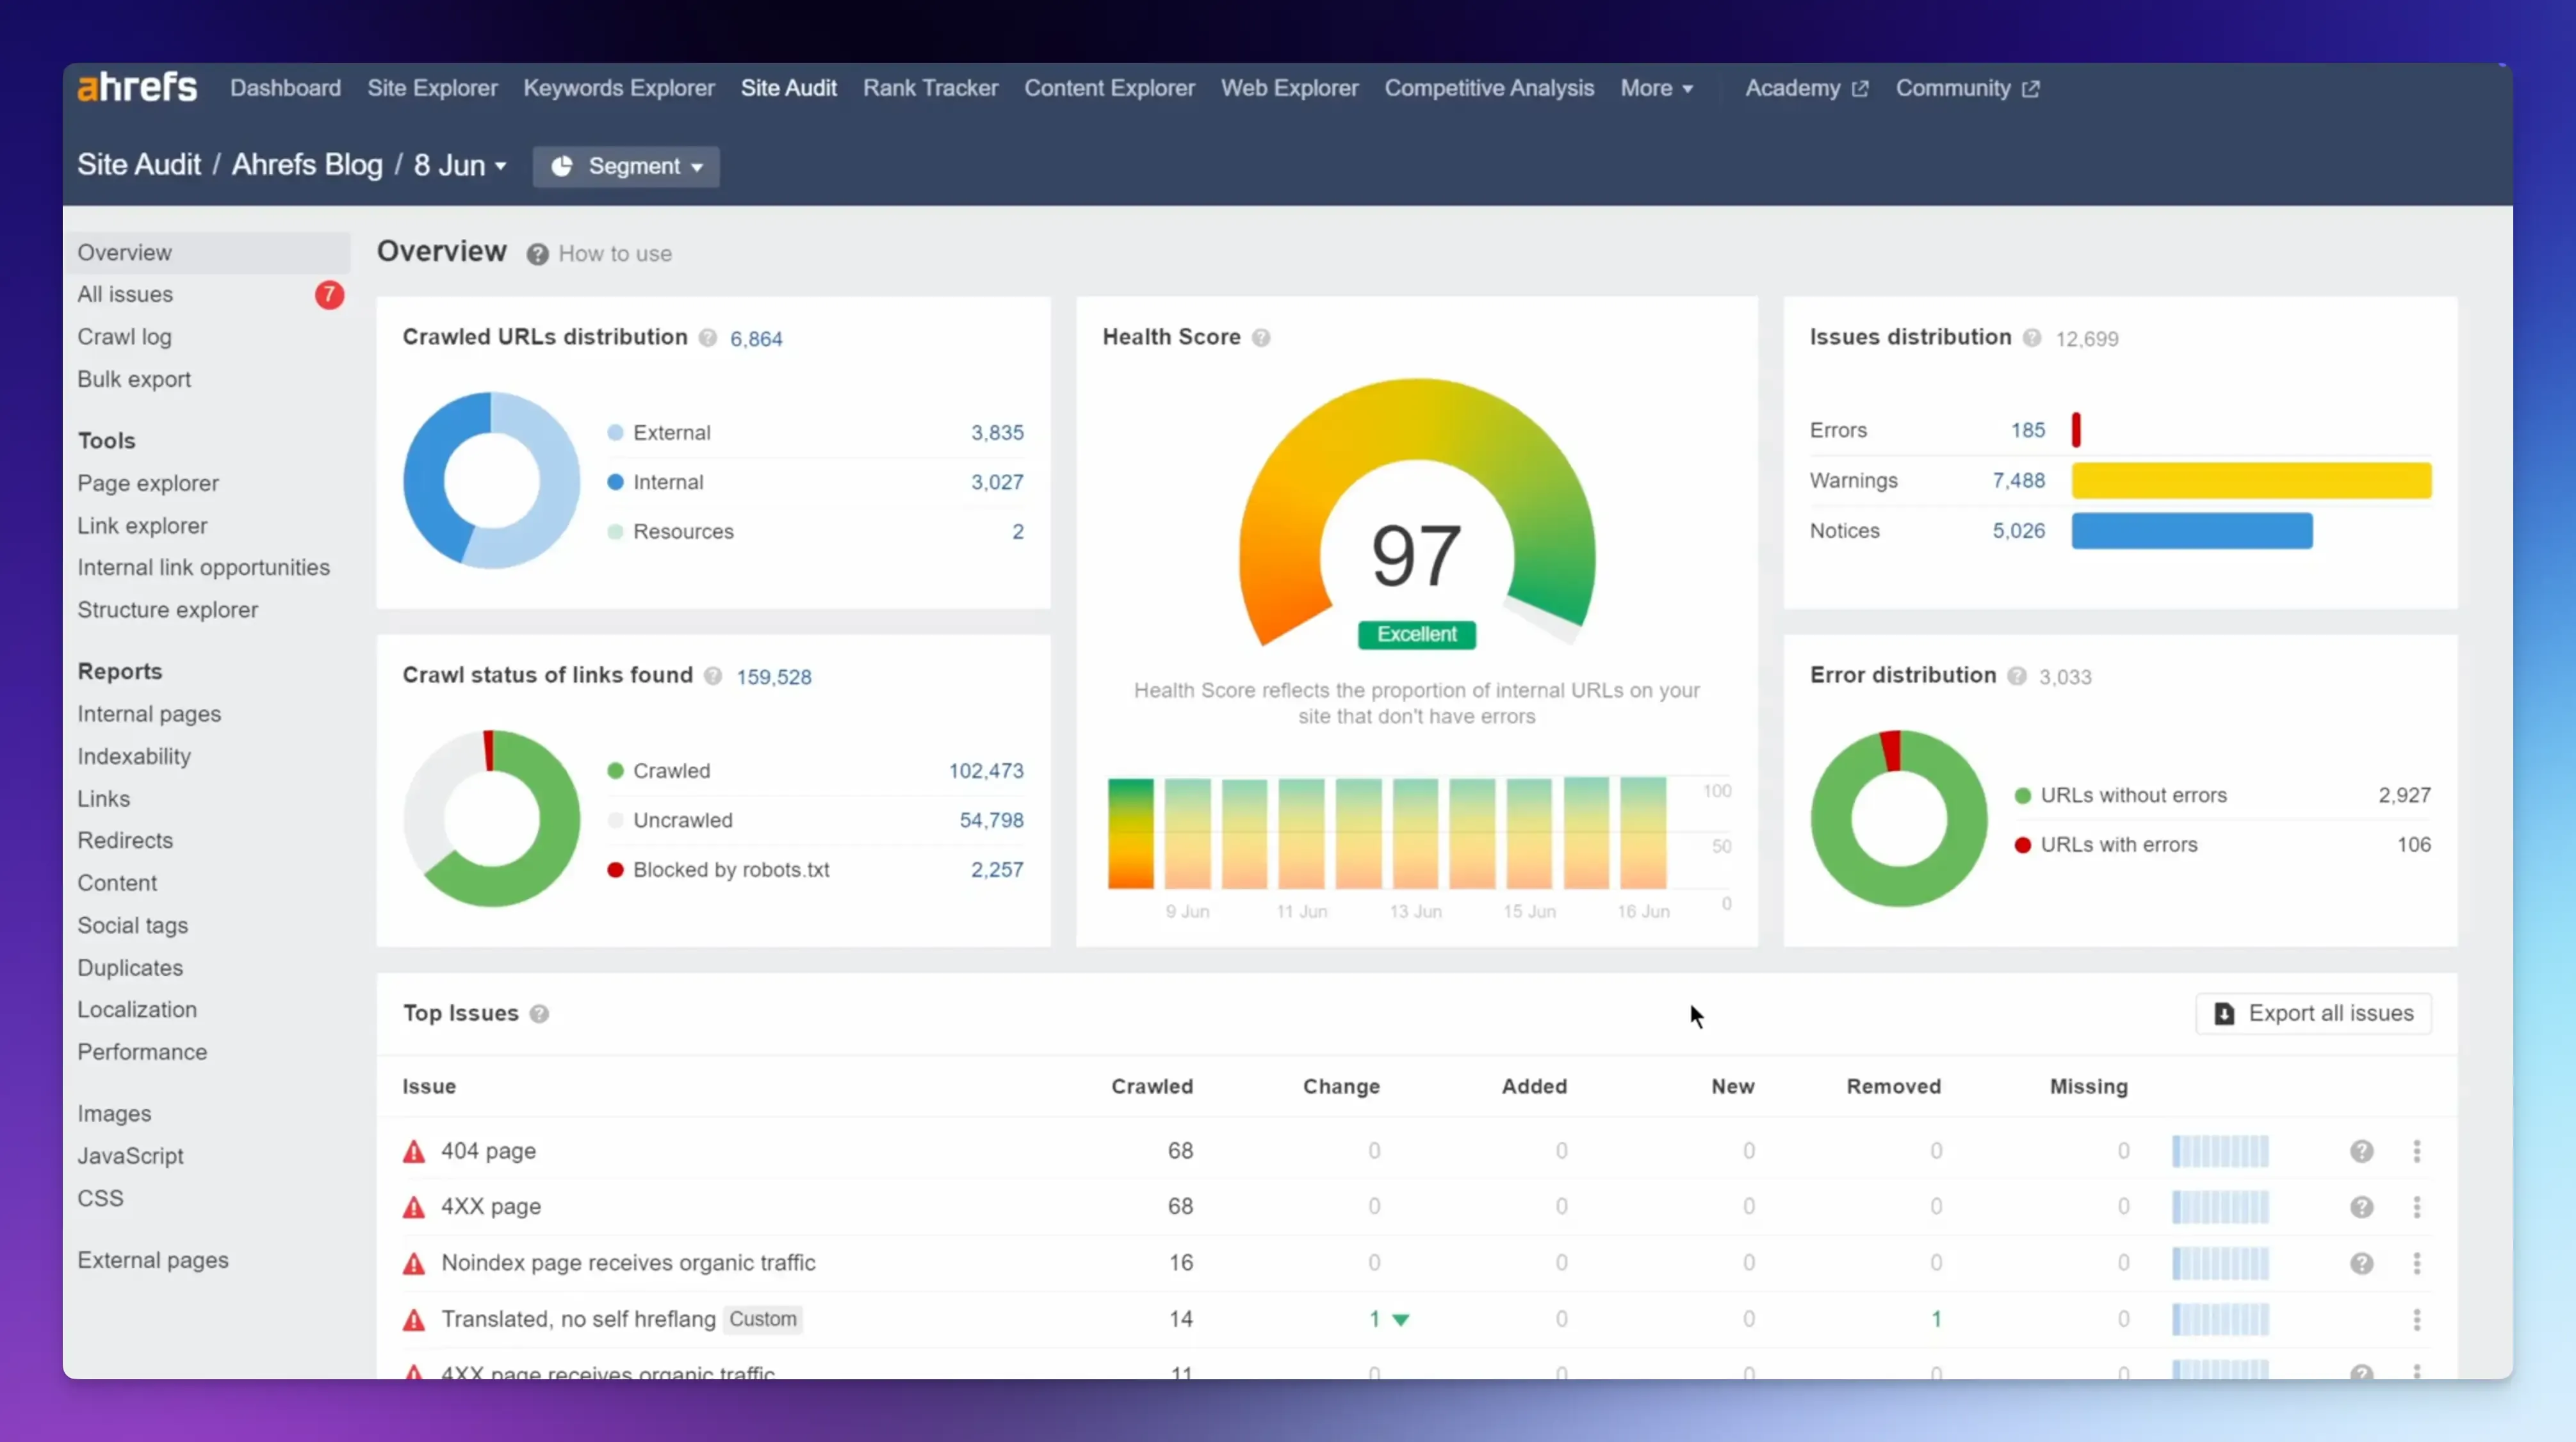Screen dimensions: 2576x1442
Task: Open three-dot menu for Translated, no self hreflang
Action: [2417, 1319]
